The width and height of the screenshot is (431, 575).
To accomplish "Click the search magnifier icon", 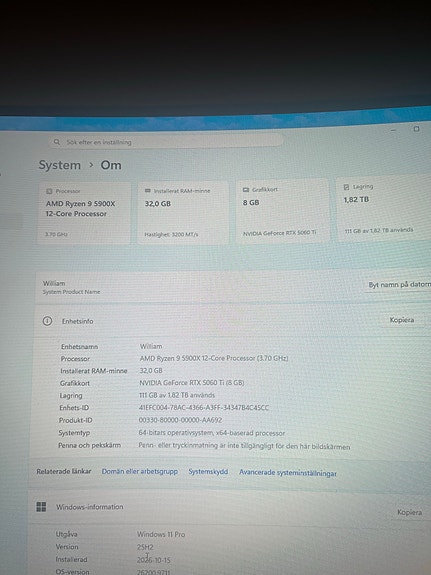I will point(57,142).
